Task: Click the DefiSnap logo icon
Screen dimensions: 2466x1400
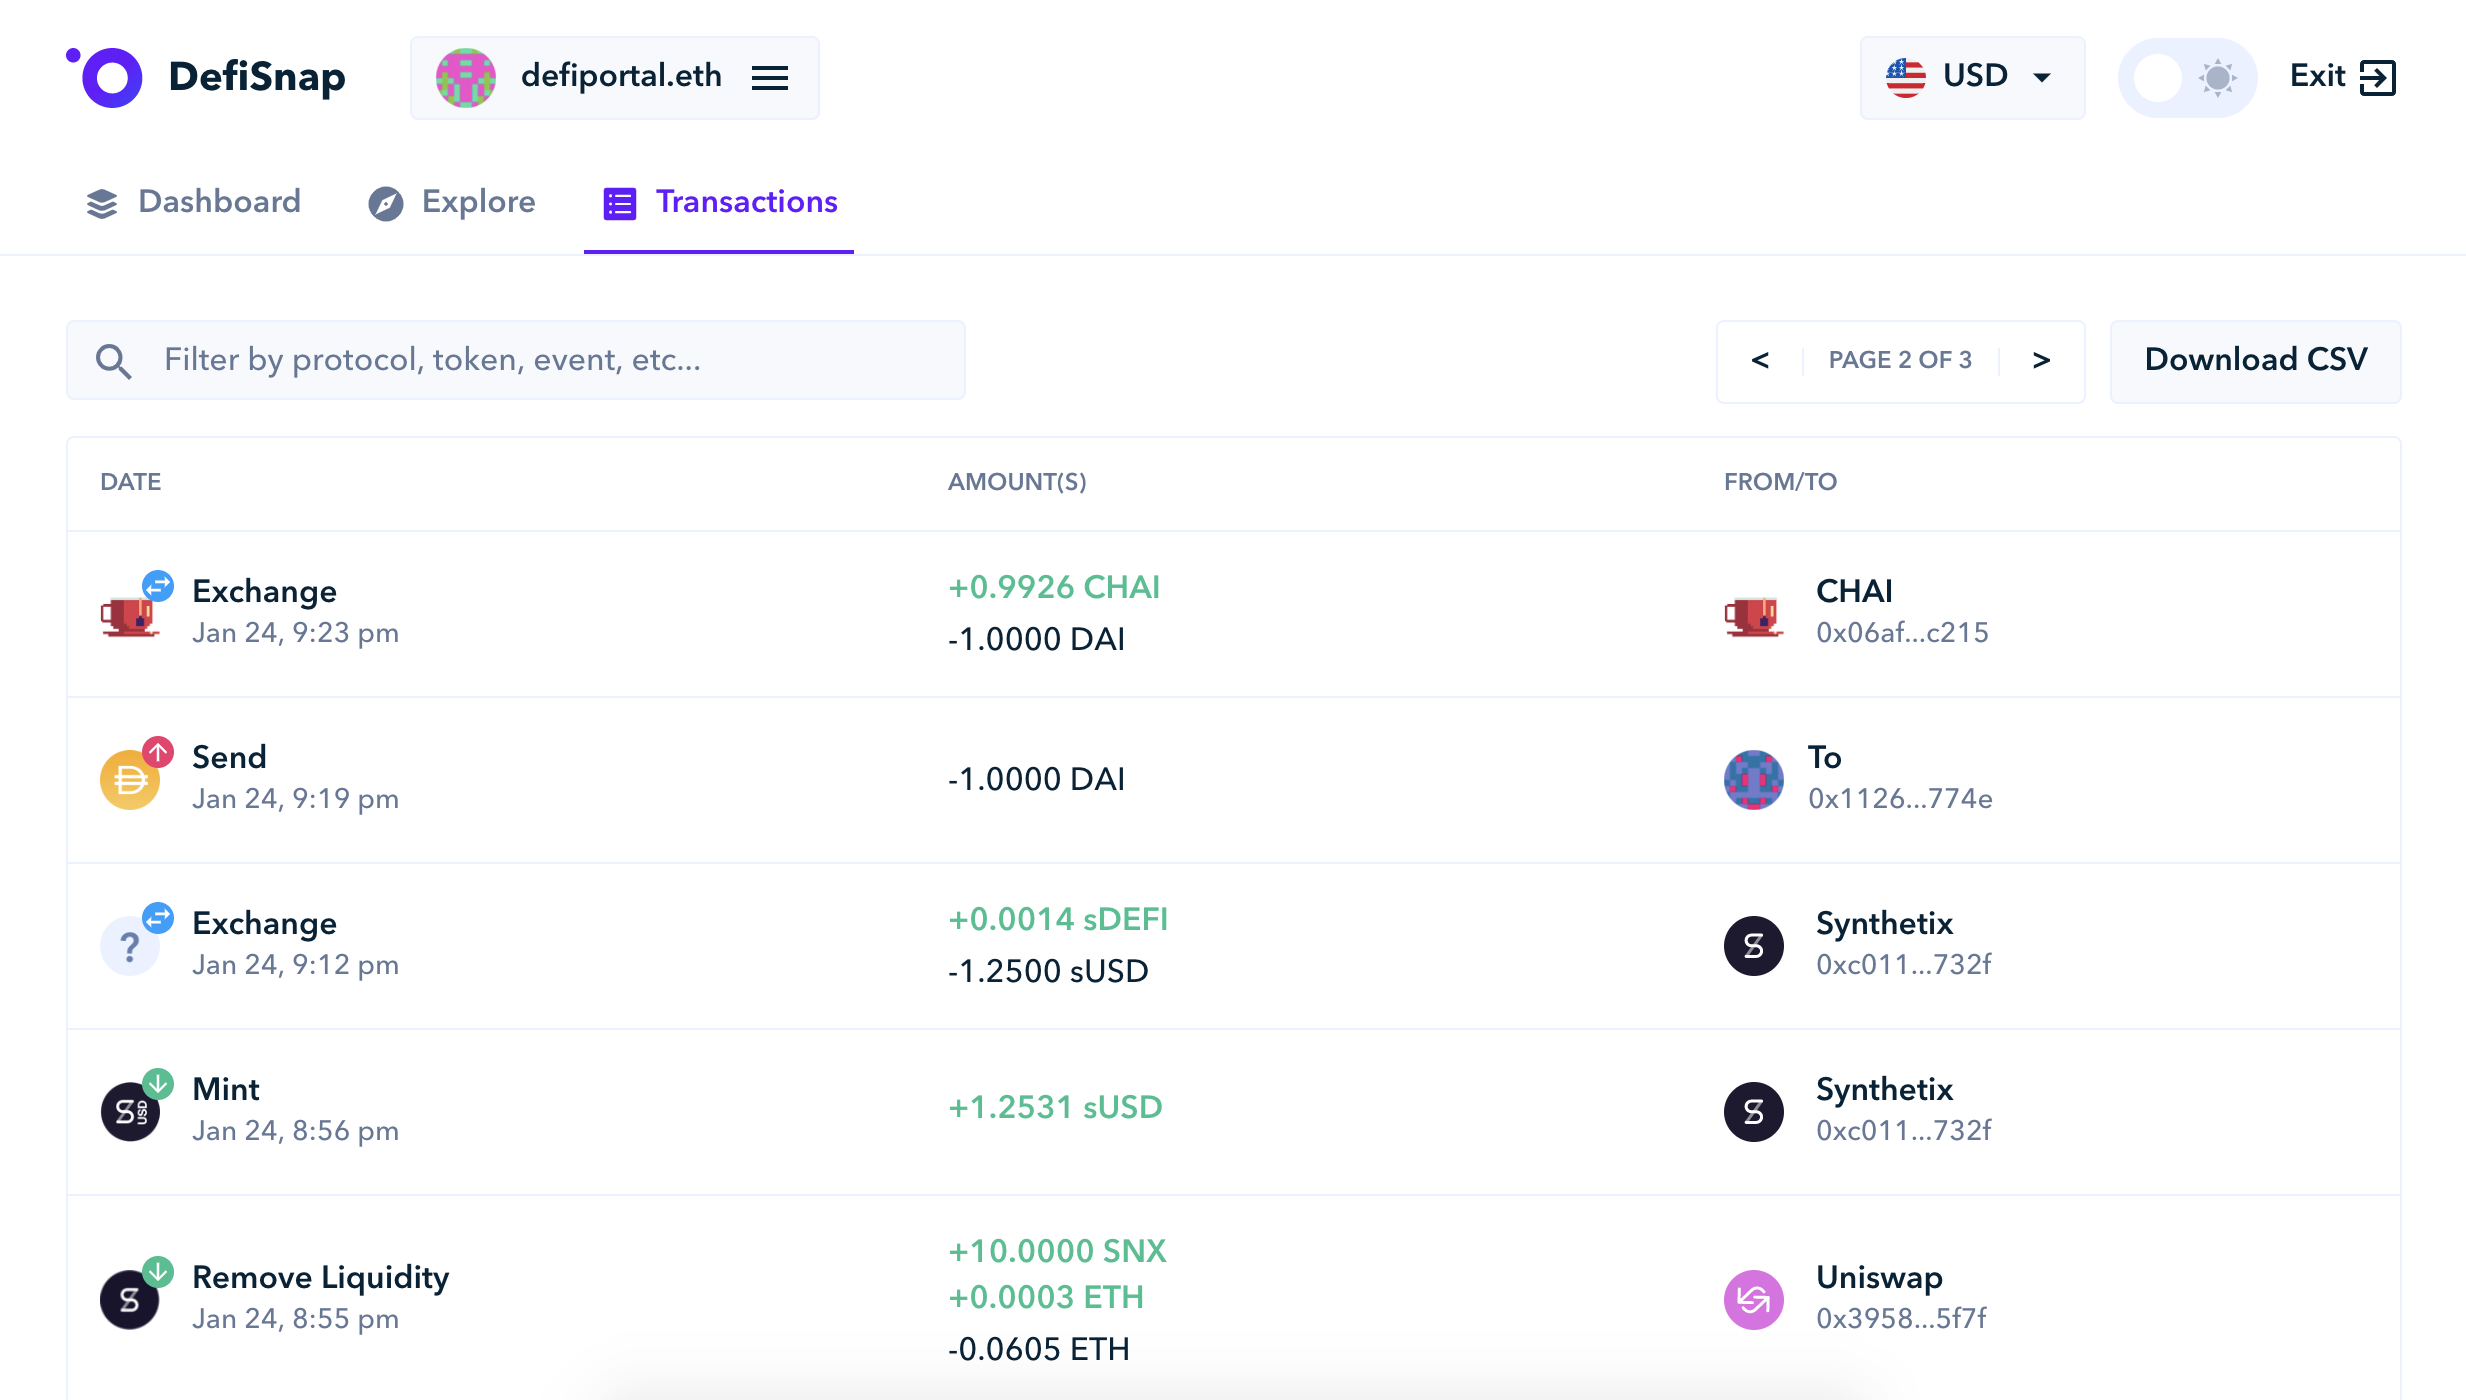Action: tap(108, 77)
